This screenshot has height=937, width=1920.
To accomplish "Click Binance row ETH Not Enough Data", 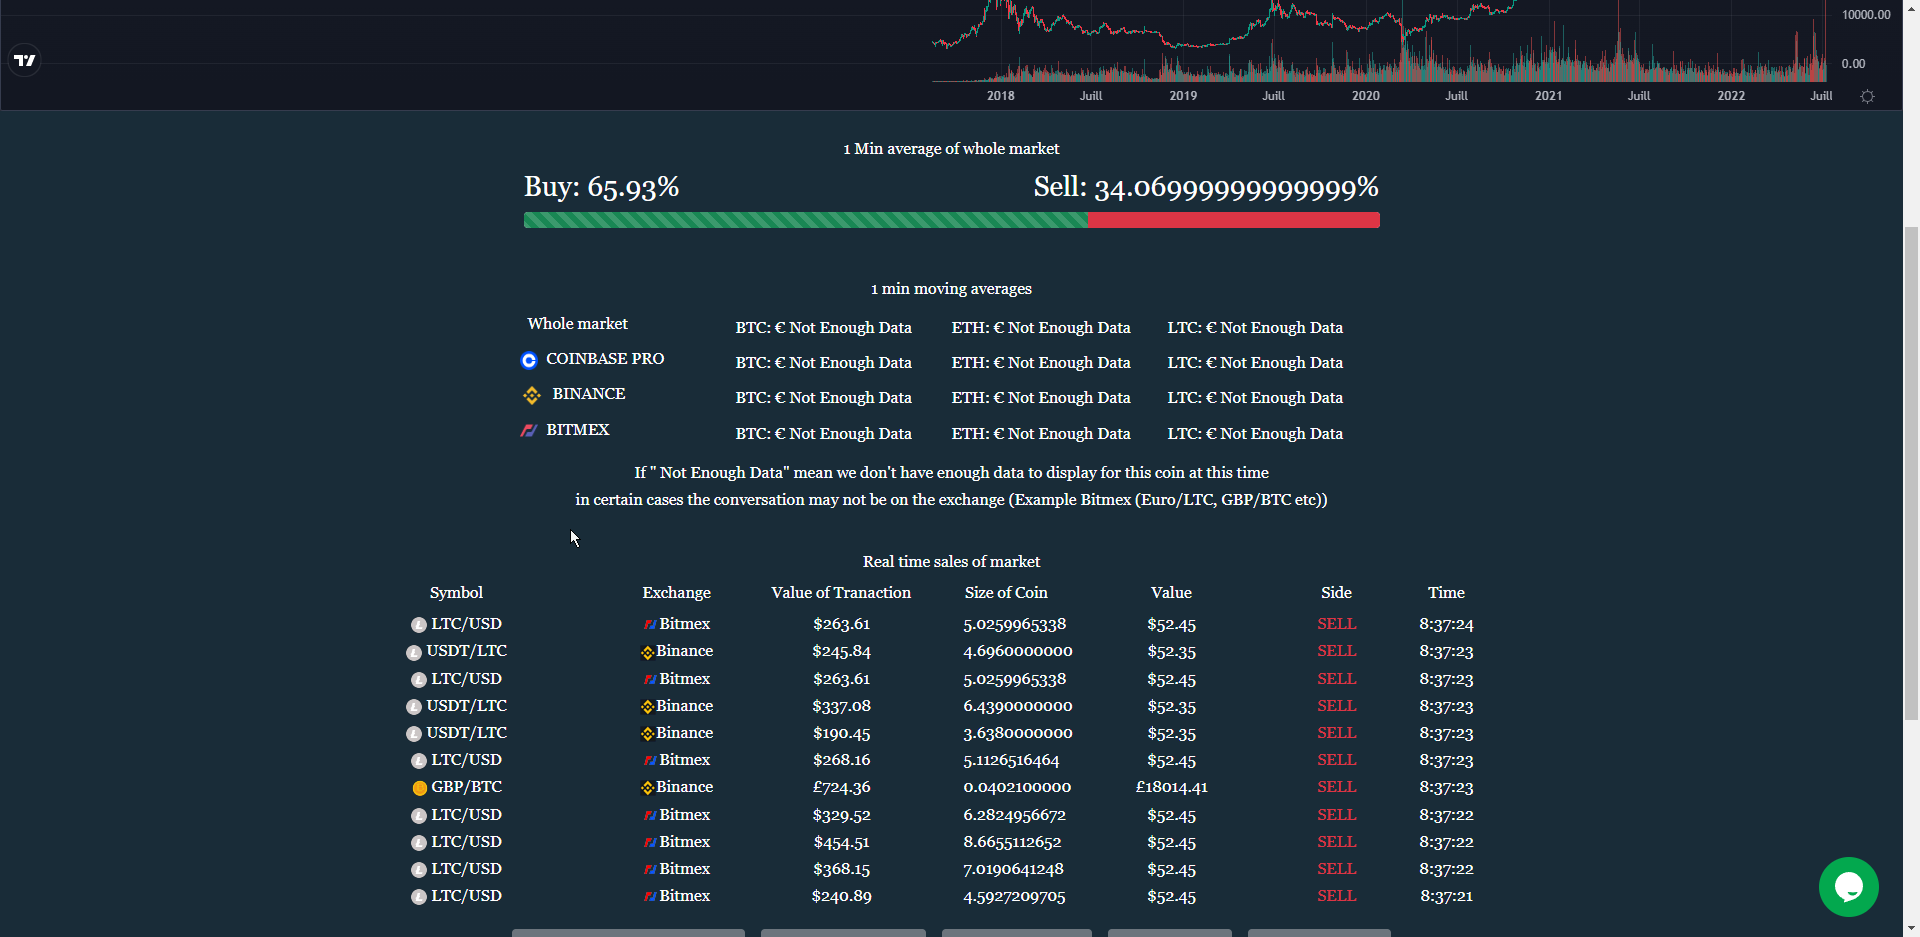I will click(1041, 398).
